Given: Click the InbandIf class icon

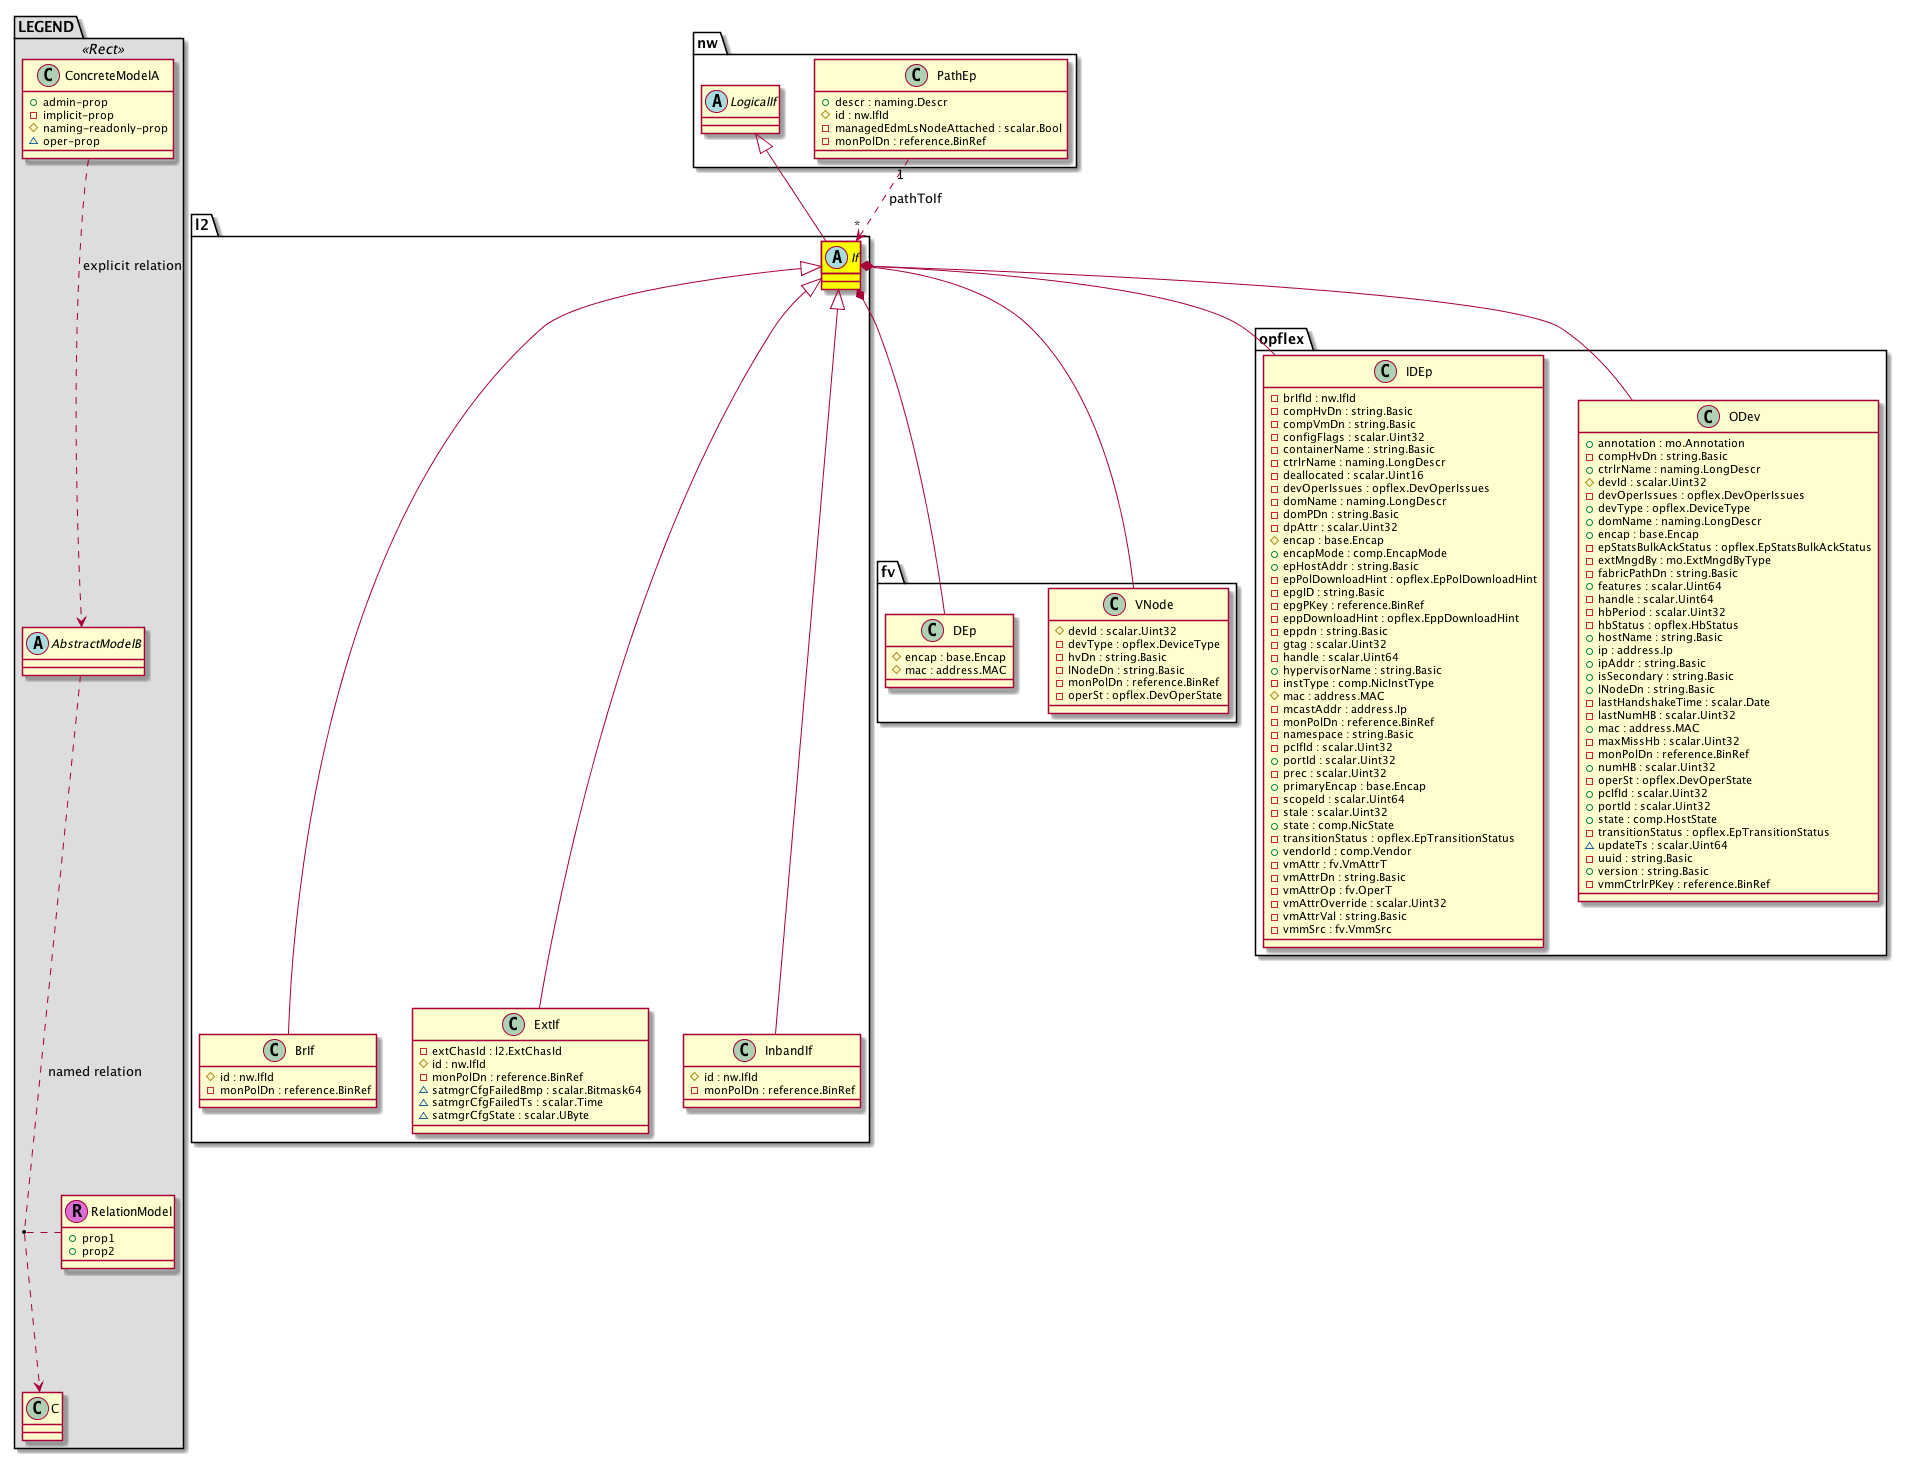Looking at the screenshot, I should coord(744,1051).
